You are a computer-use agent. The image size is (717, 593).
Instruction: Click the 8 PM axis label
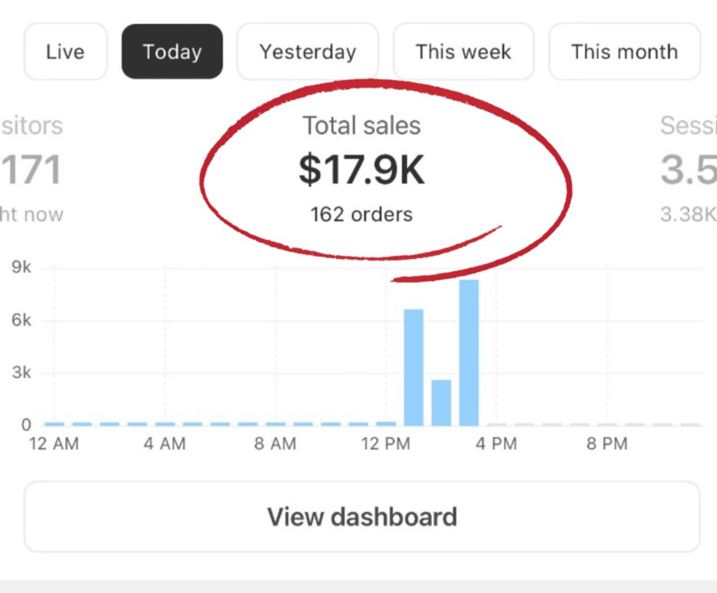tap(606, 445)
